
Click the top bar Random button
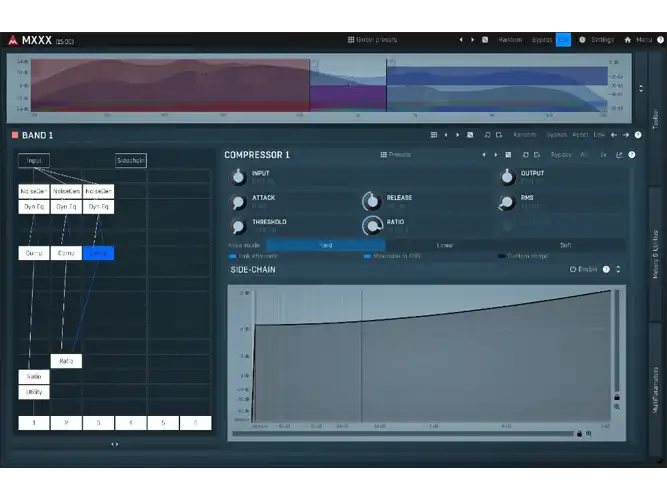[x=510, y=40]
